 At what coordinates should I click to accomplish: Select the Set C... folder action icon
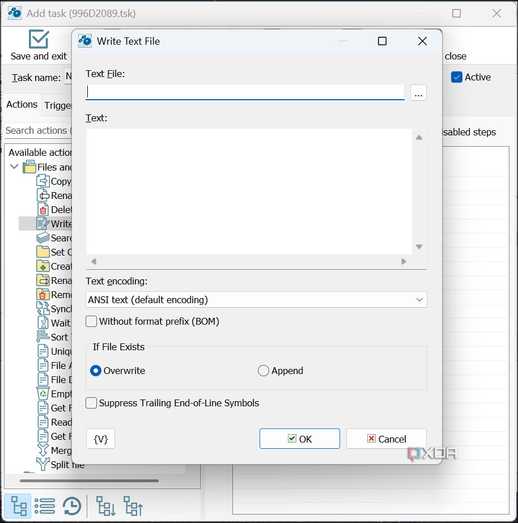43,252
